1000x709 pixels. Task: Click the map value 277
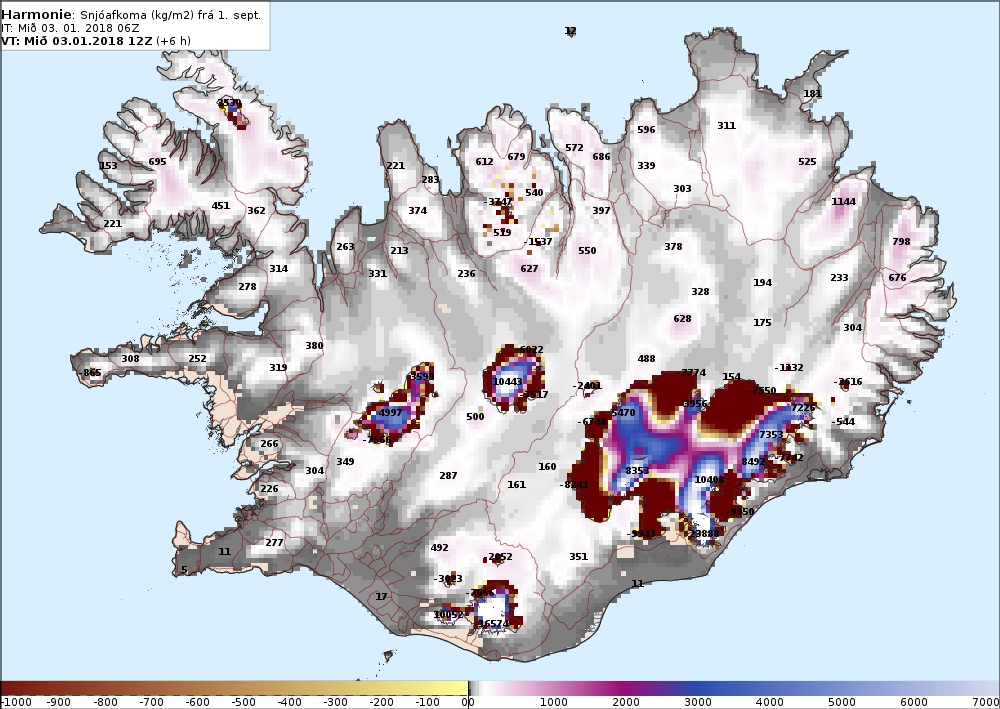274,543
